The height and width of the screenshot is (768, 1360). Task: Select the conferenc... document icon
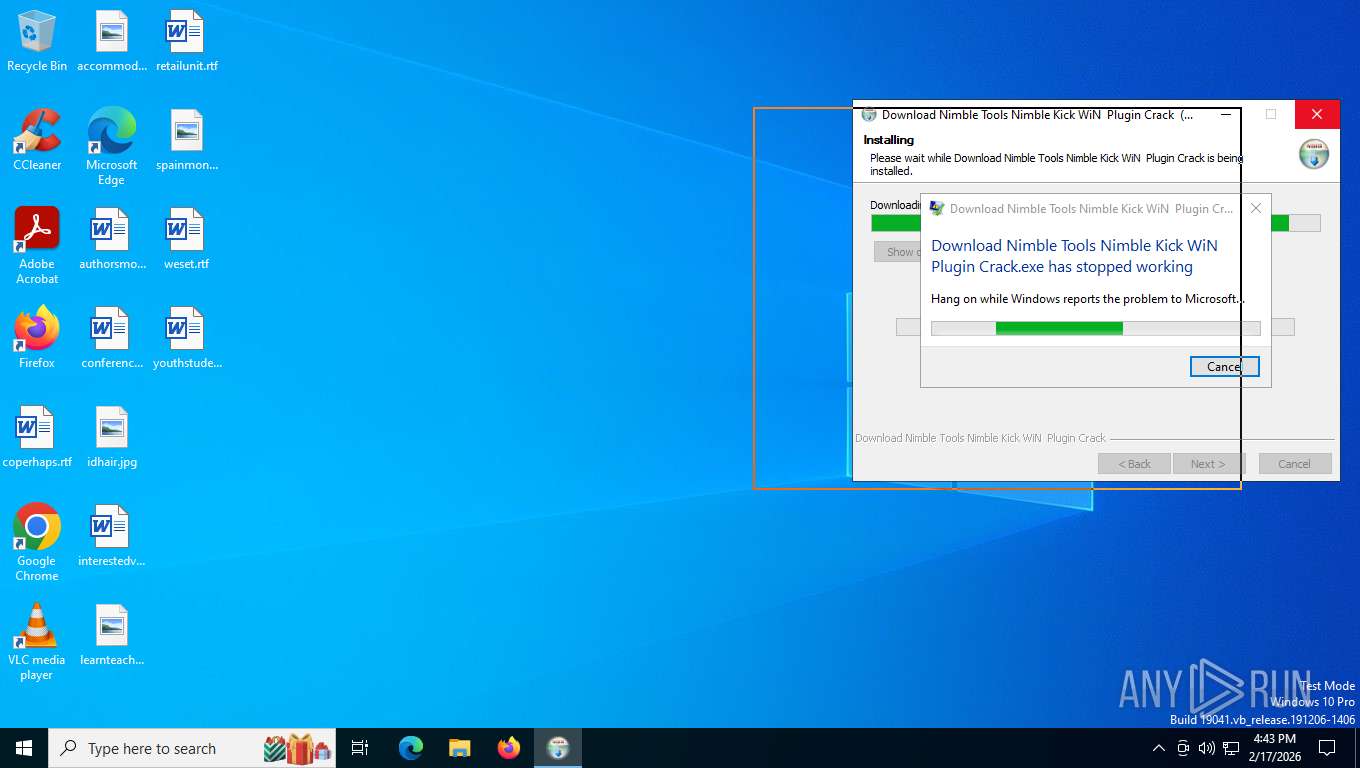click(x=112, y=338)
